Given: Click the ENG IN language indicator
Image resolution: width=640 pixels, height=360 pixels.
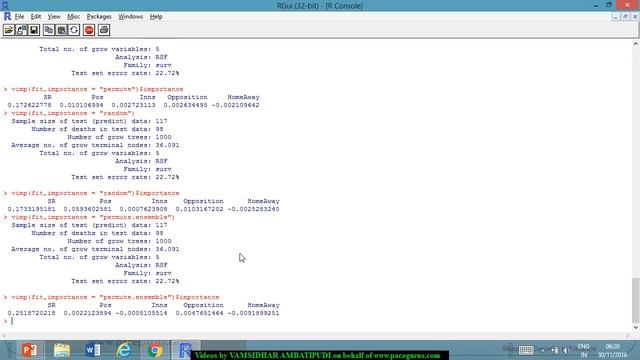Looking at the screenshot, I should click(584, 350).
